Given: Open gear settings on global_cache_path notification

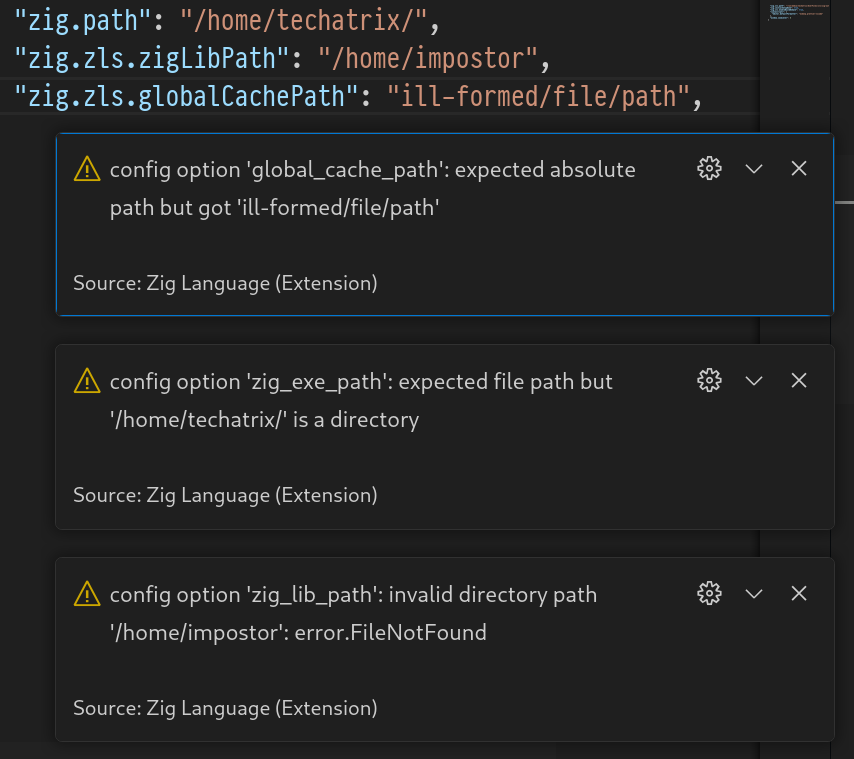Looking at the screenshot, I should (709, 169).
